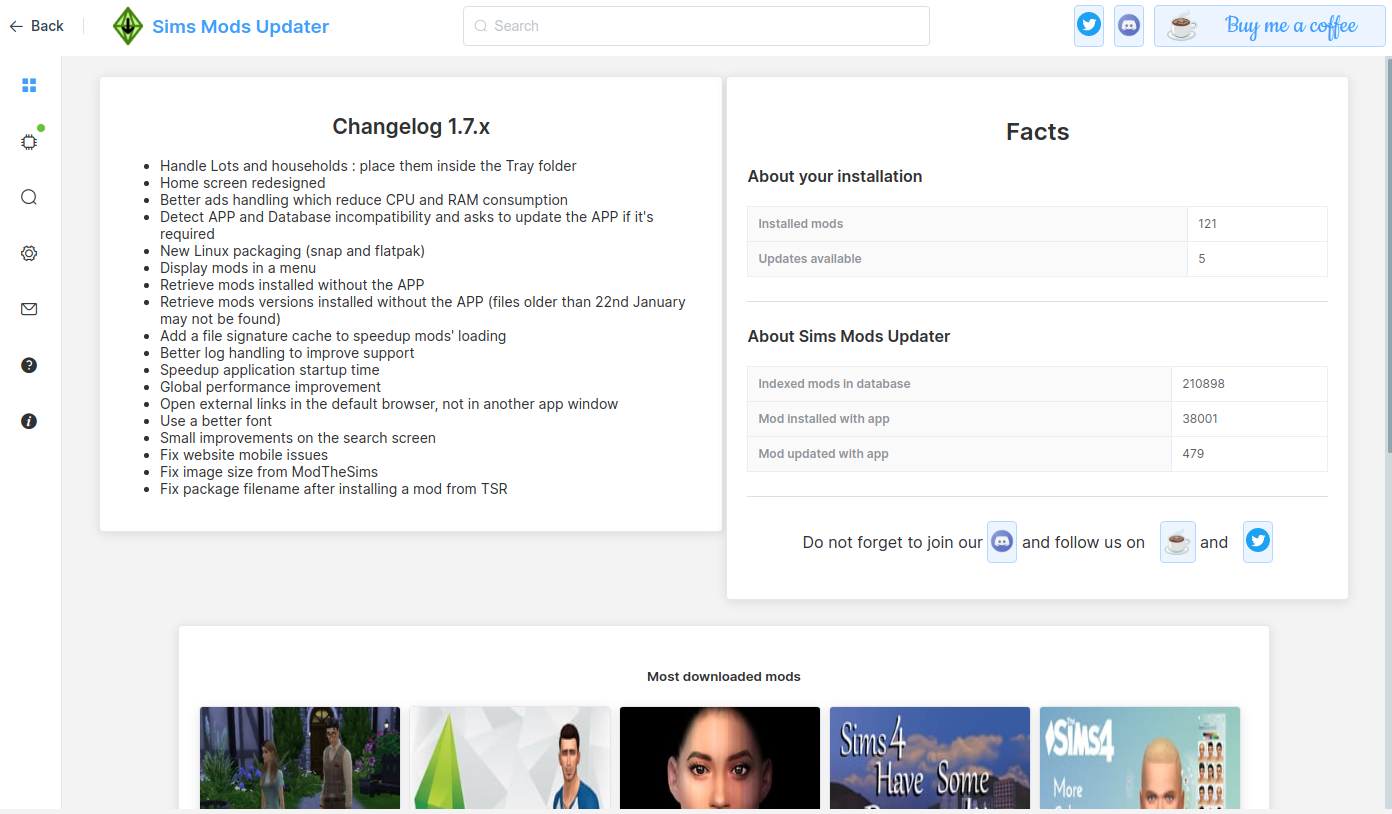This screenshot has width=1392, height=814.
Task: Click the 'Speedup application startup time' entry
Action: pyautogui.click(x=270, y=370)
